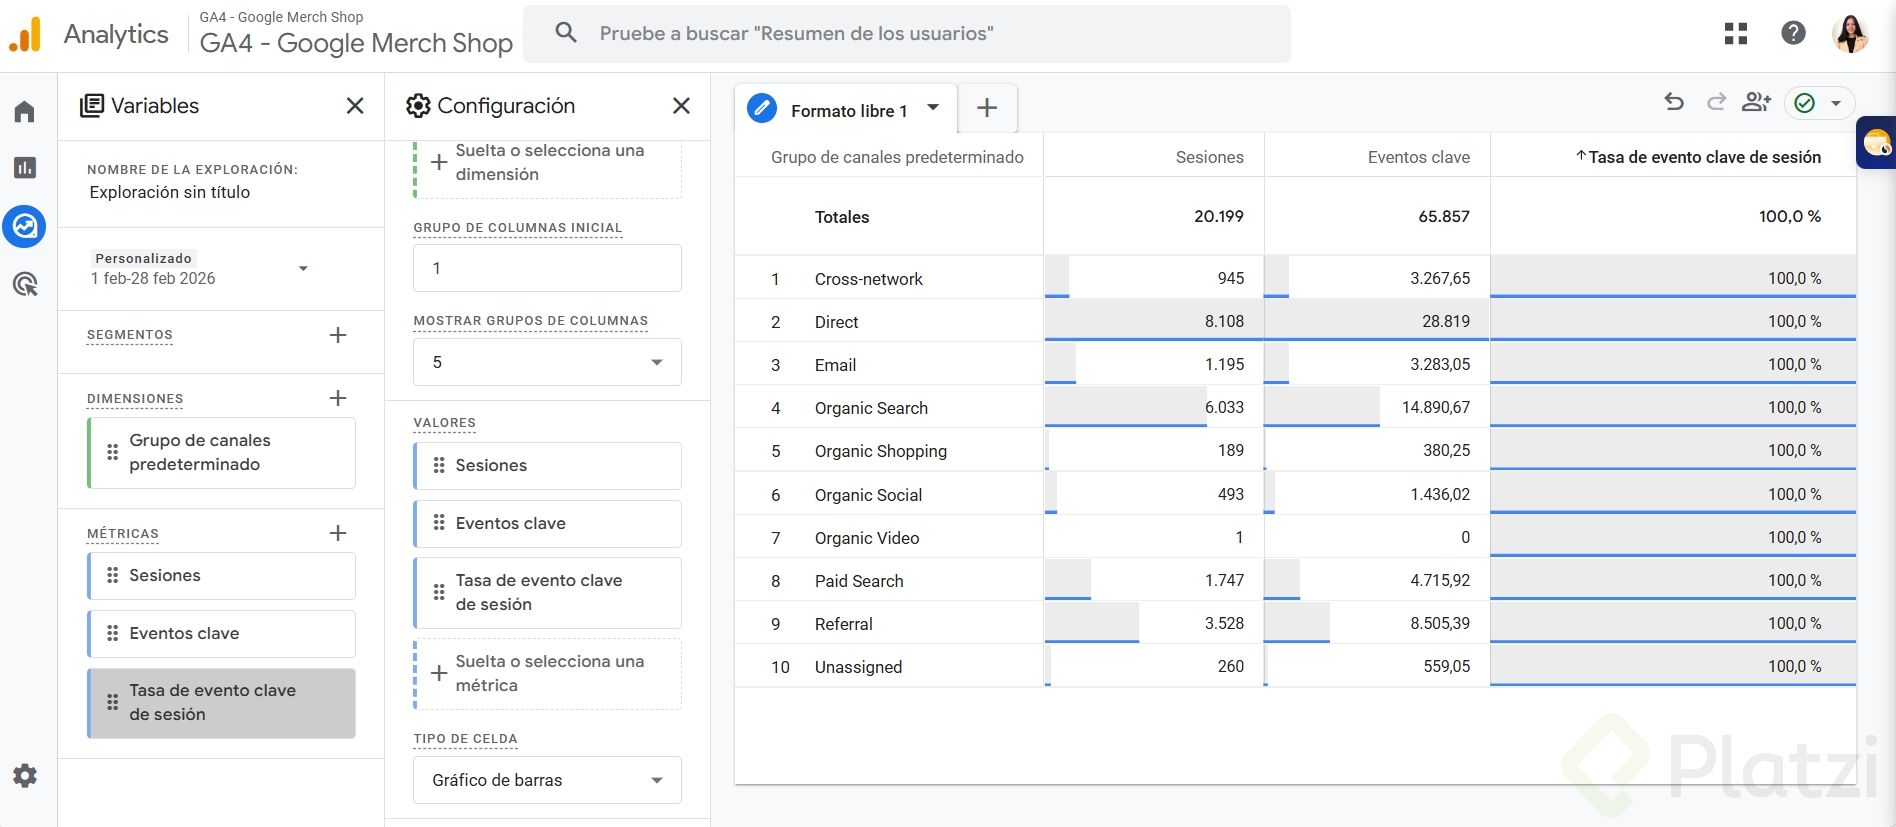Undo the last exploration change
Viewport: 1896px width, 827px height.
(x=1674, y=102)
